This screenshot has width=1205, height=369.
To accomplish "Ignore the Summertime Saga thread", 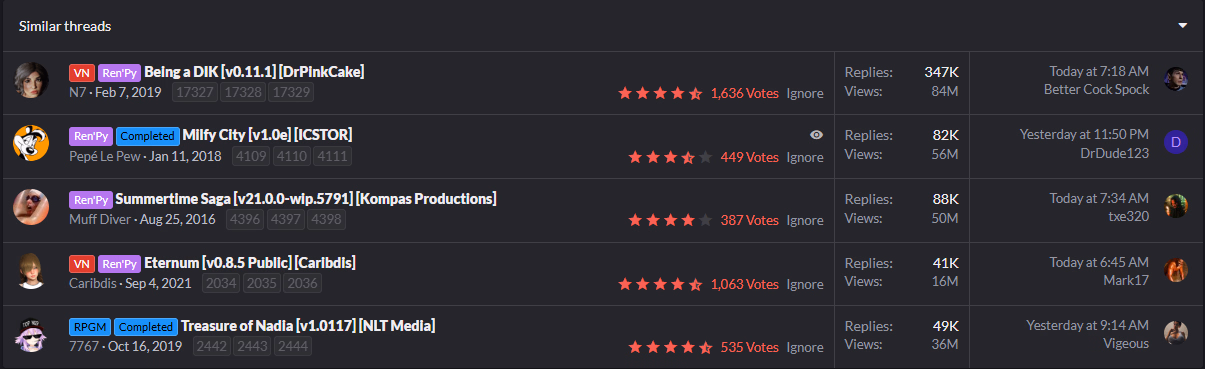I will pos(805,220).
